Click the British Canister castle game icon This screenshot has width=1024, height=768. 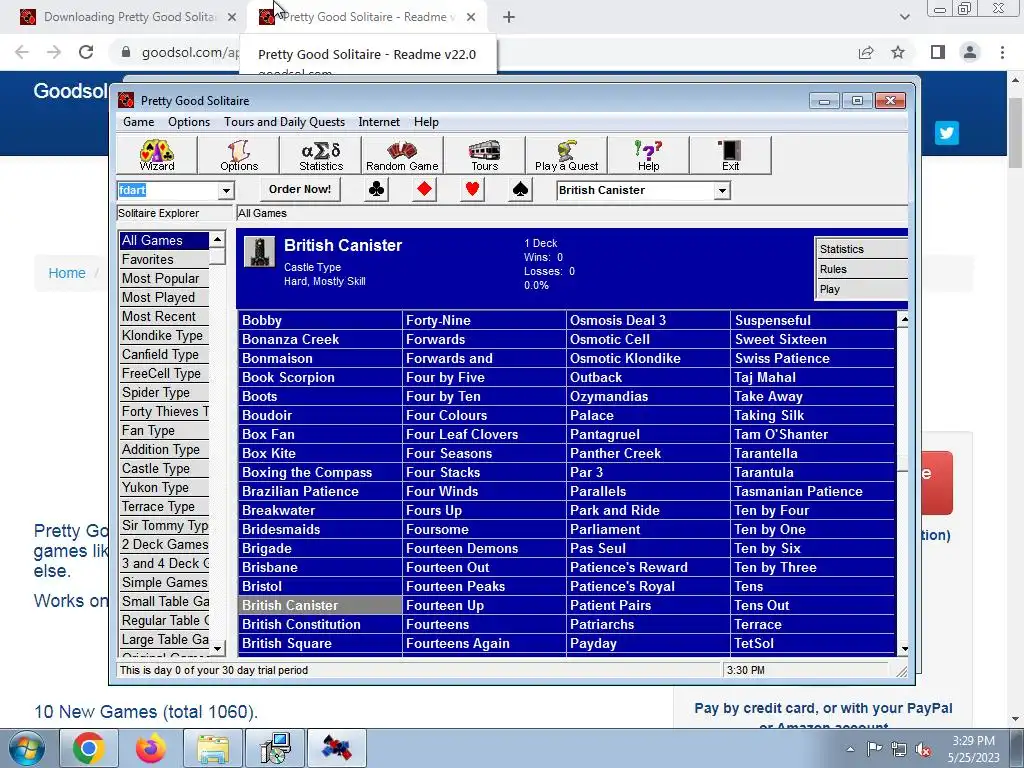click(259, 252)
